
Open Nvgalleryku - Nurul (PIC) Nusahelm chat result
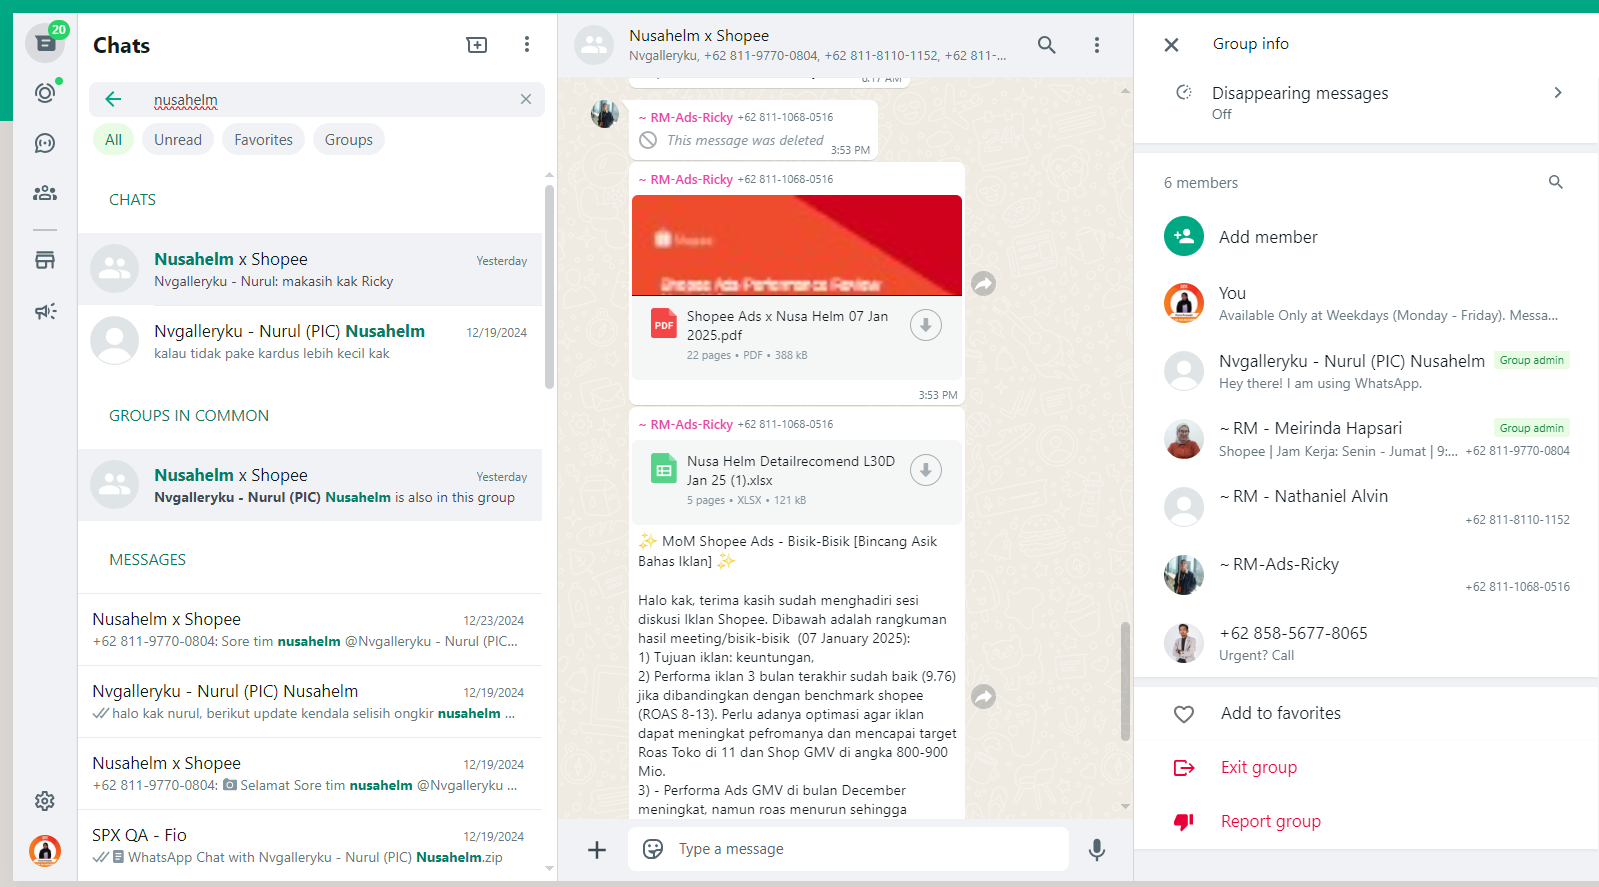(310, 342)
